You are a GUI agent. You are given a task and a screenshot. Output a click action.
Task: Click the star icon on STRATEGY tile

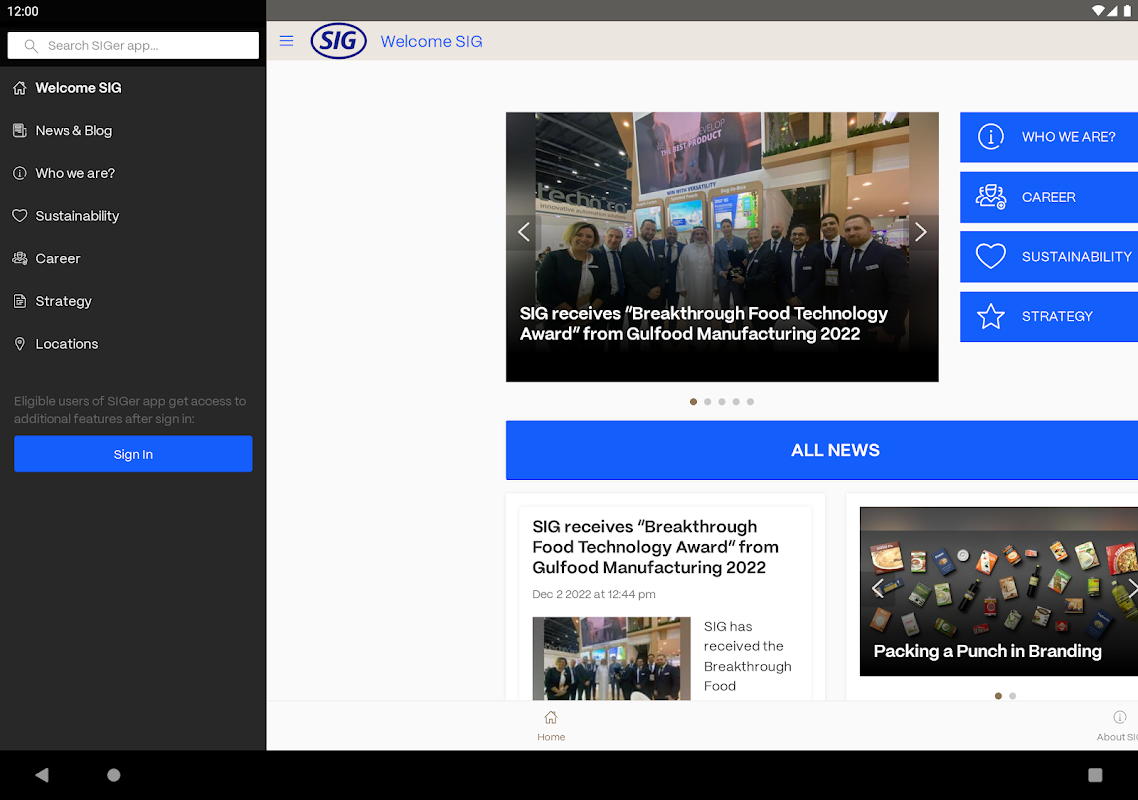click(x=991, y=317)
